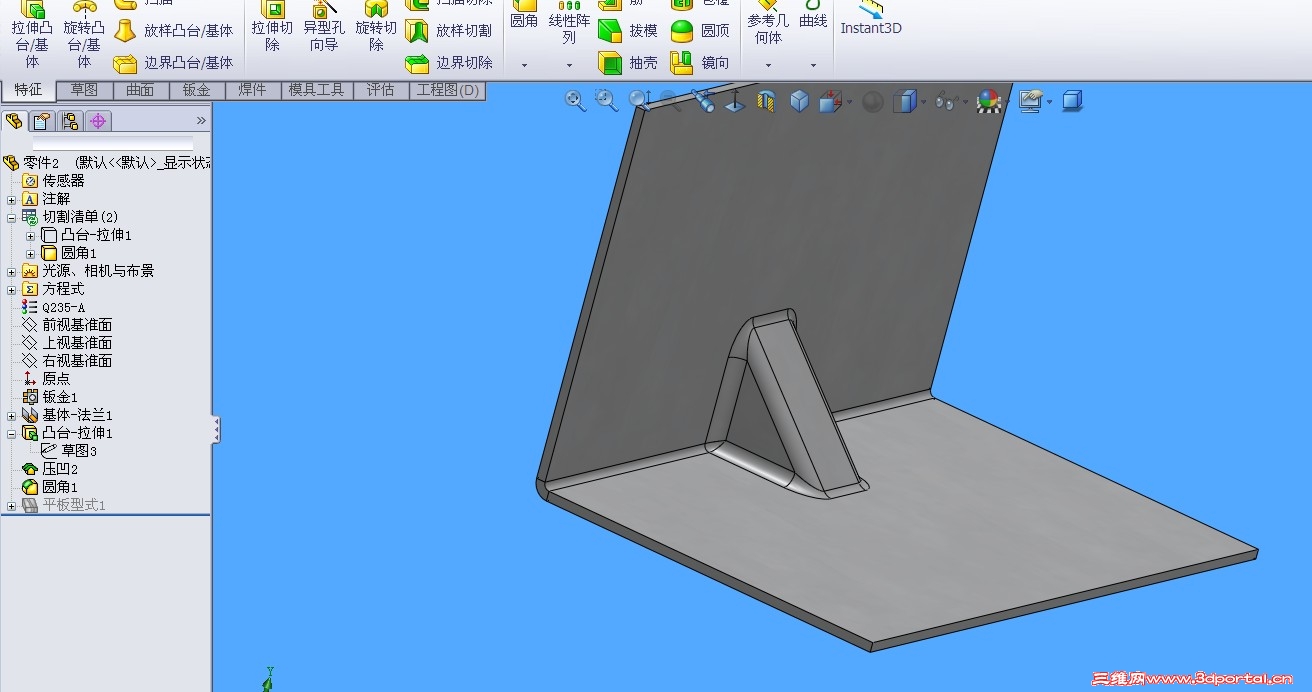Open the ConfigurationManager tab icon
The height and width of the screenshot is (692, 1312).
click(x=69, y=121)
